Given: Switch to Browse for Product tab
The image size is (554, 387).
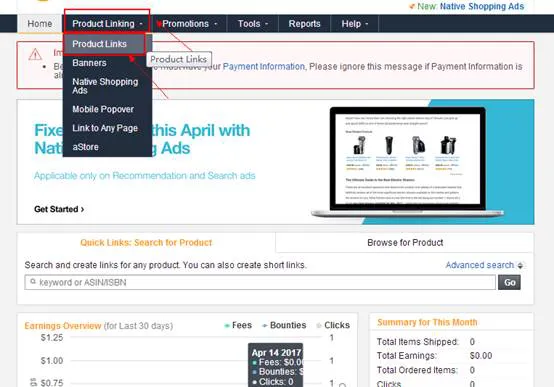Looking at the screenshot, I should click(x=405, y=242).
